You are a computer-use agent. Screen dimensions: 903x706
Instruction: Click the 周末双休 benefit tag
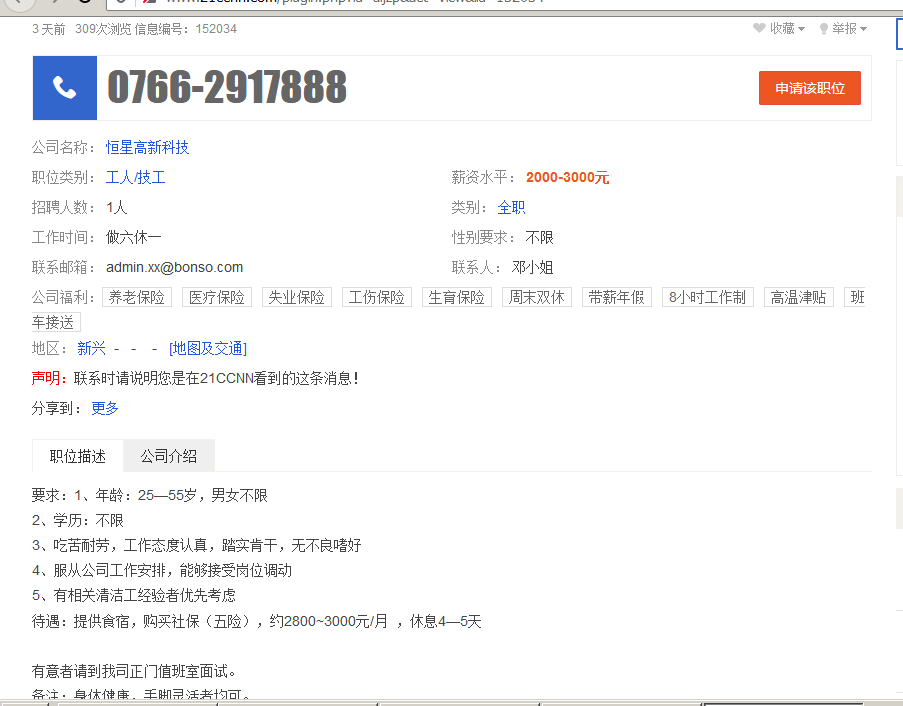536,297
